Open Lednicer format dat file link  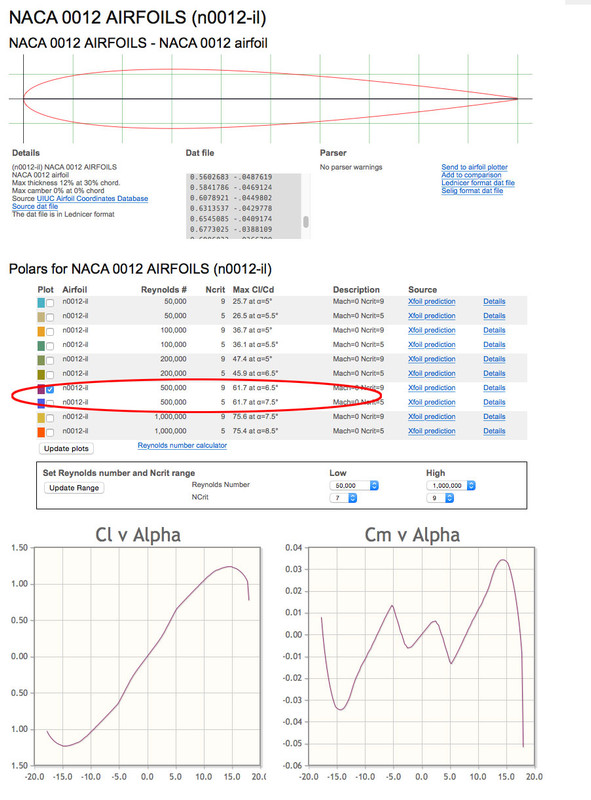[x=478, y=183]
